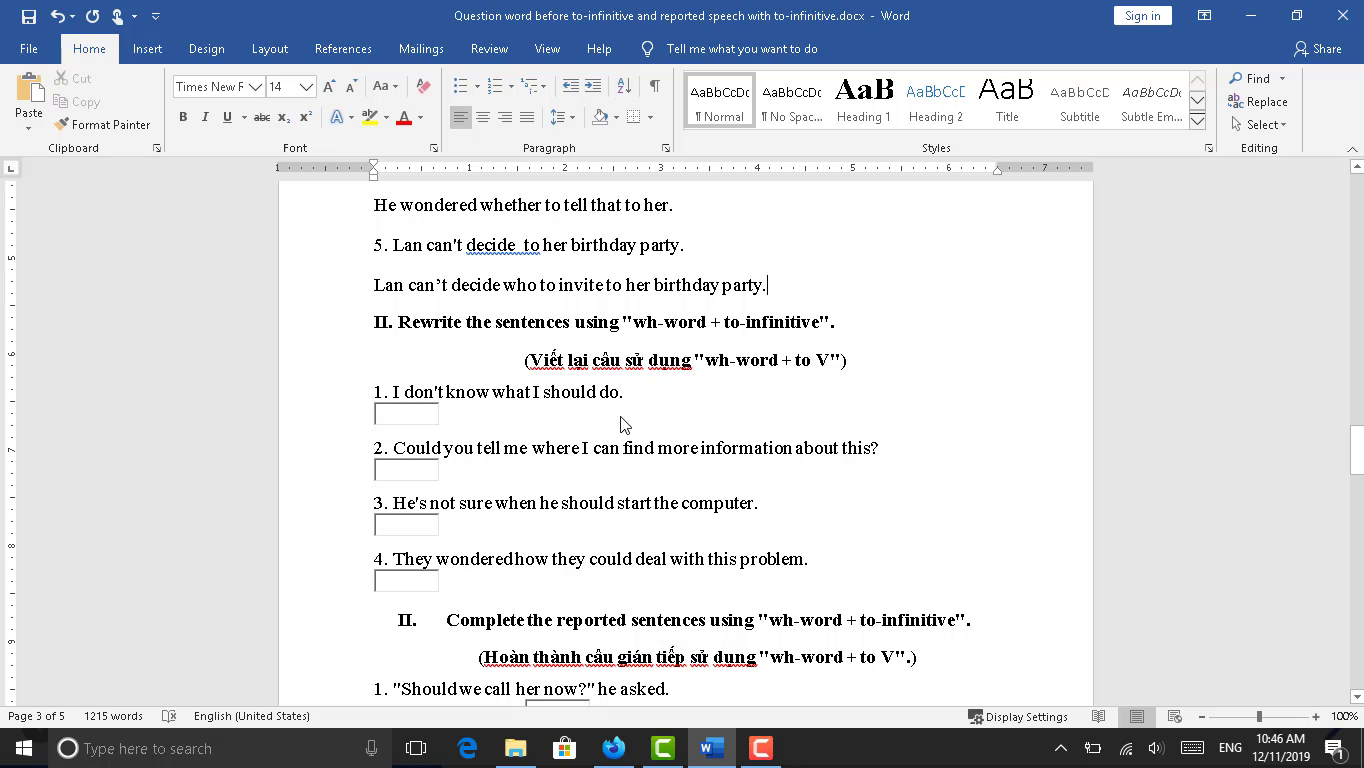Click the Save icon in title bar
This screenshot has width=1364, height=768.
pos(28,16)
